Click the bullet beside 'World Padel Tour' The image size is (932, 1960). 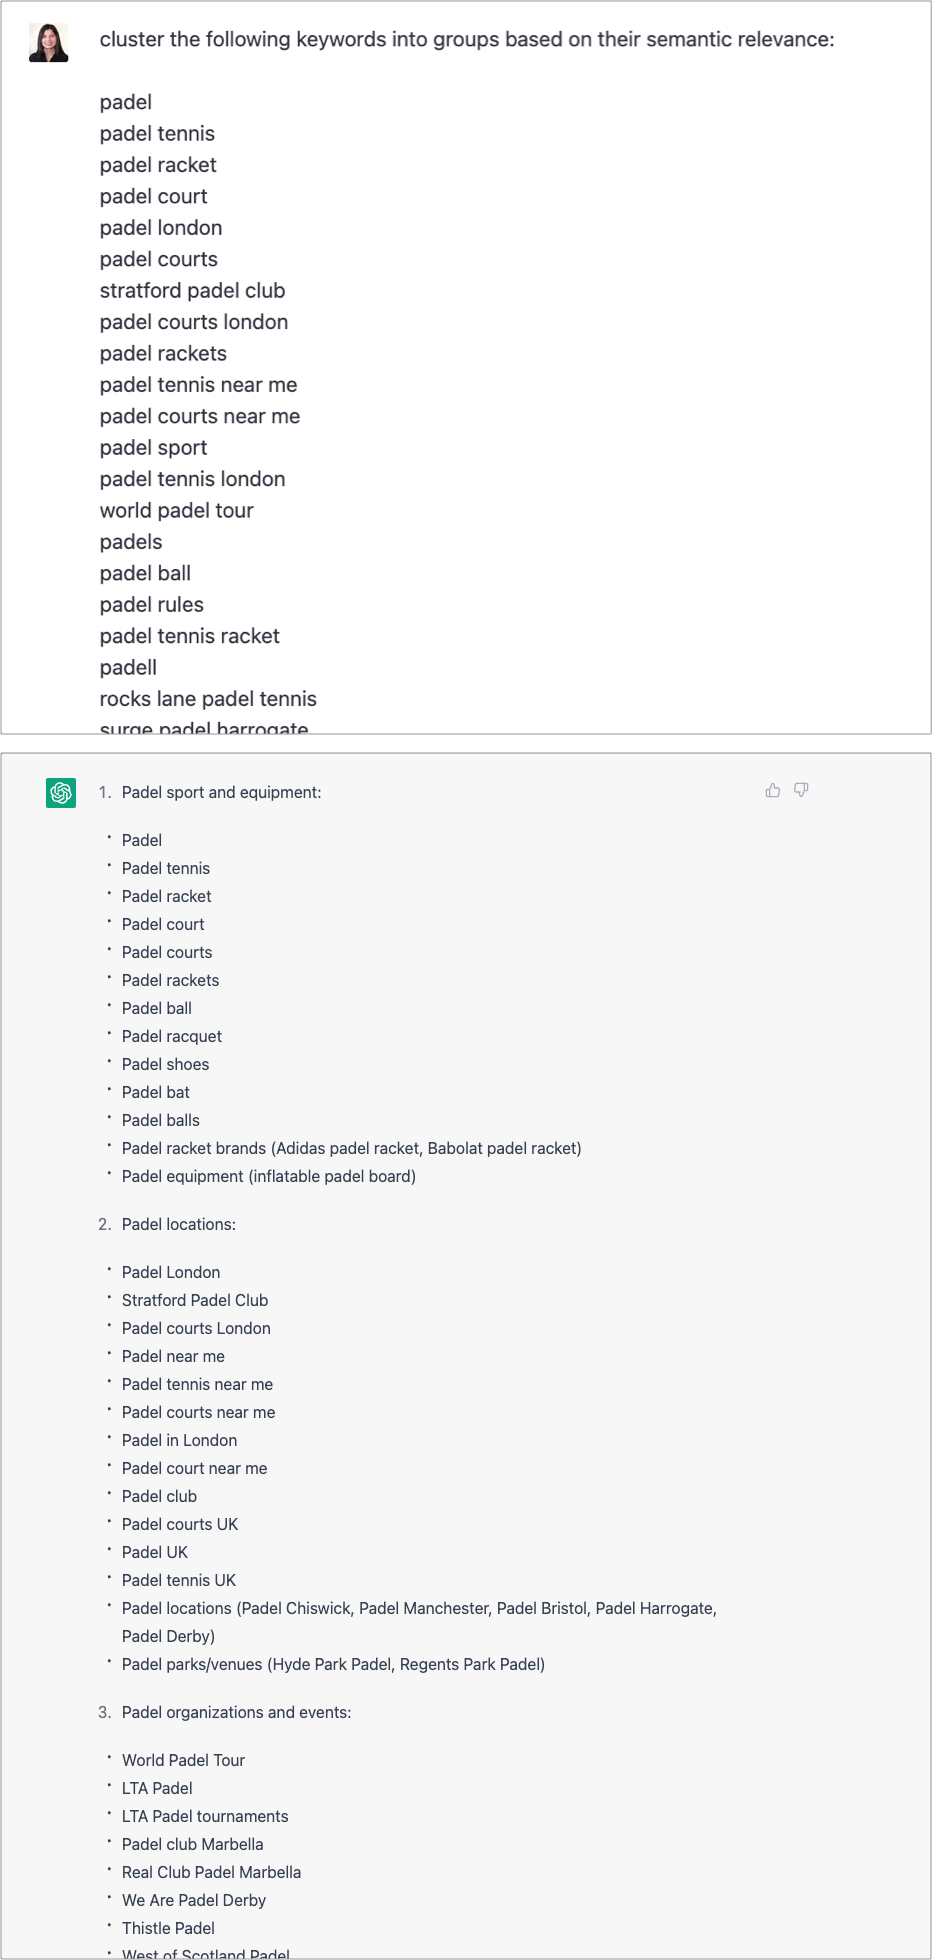click(111, 1759)
